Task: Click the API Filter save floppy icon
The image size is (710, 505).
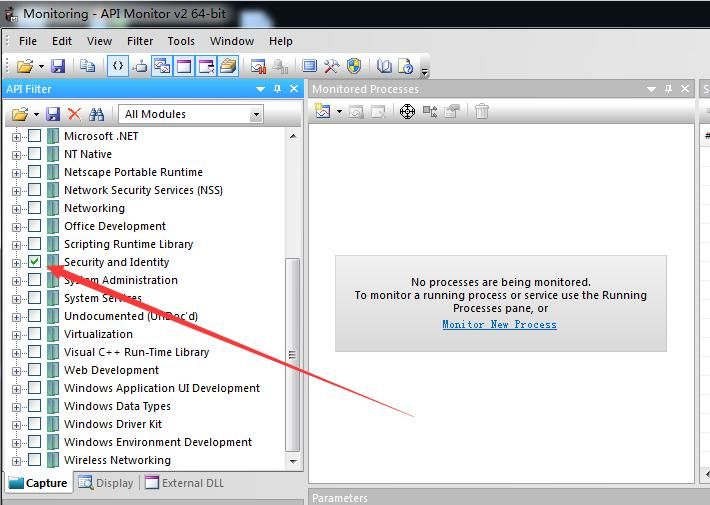Action: tap(53, 114)
